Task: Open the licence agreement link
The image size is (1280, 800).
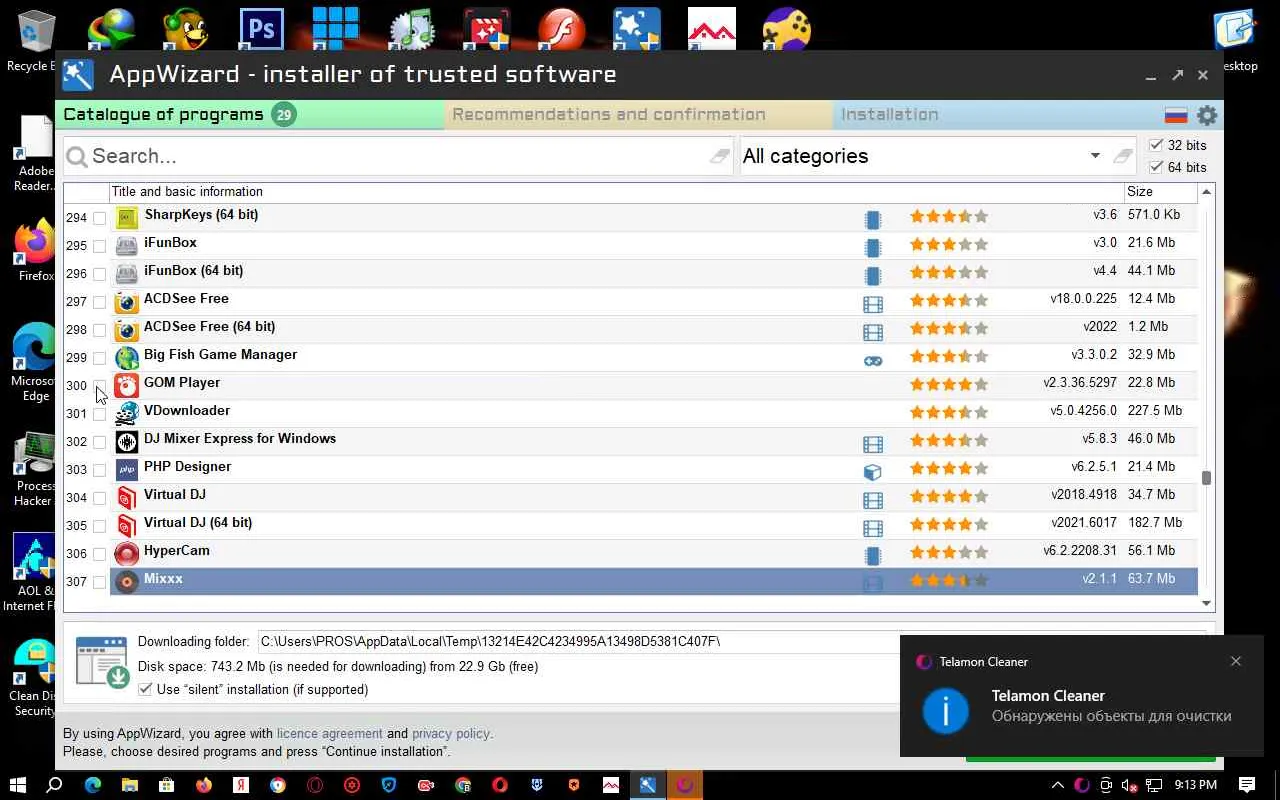Action: point(330,734)
